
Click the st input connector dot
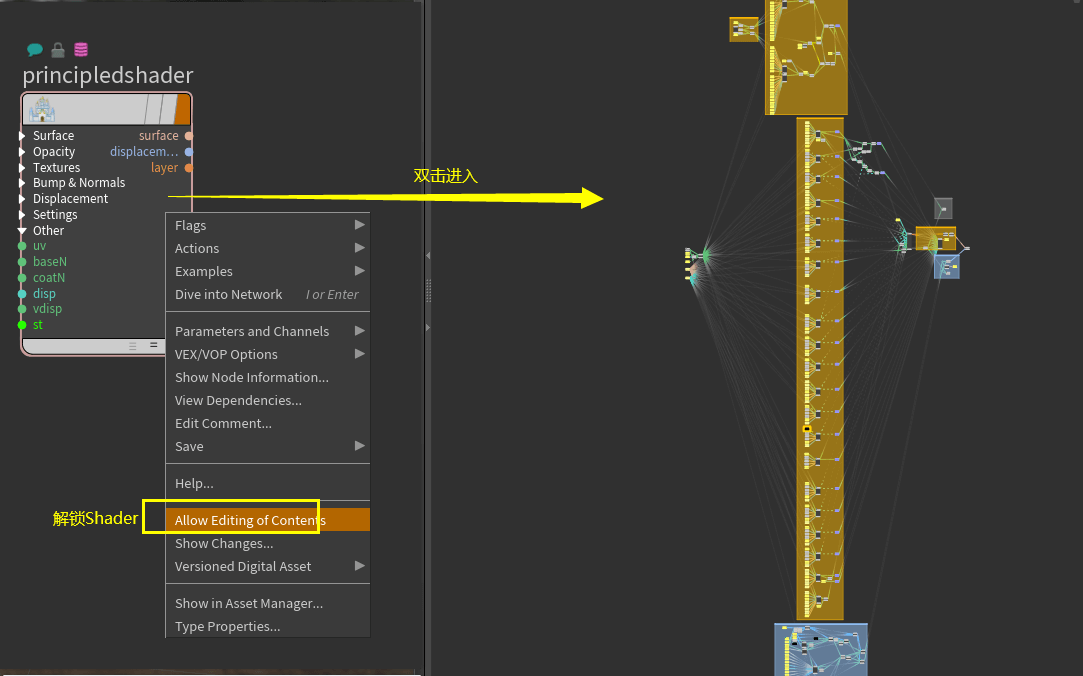[x=22, y=325]
